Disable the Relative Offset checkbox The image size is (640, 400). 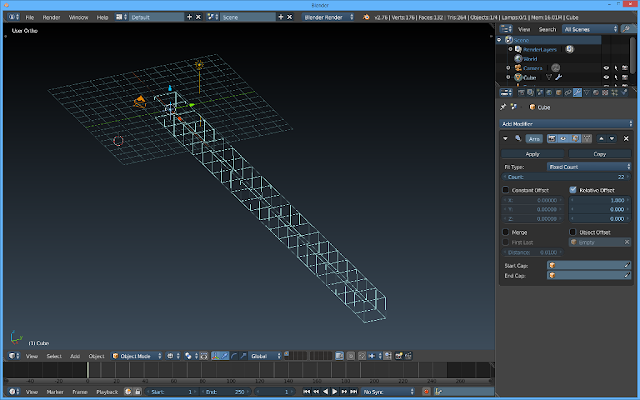pyautogui.click(x=573, y=189)
